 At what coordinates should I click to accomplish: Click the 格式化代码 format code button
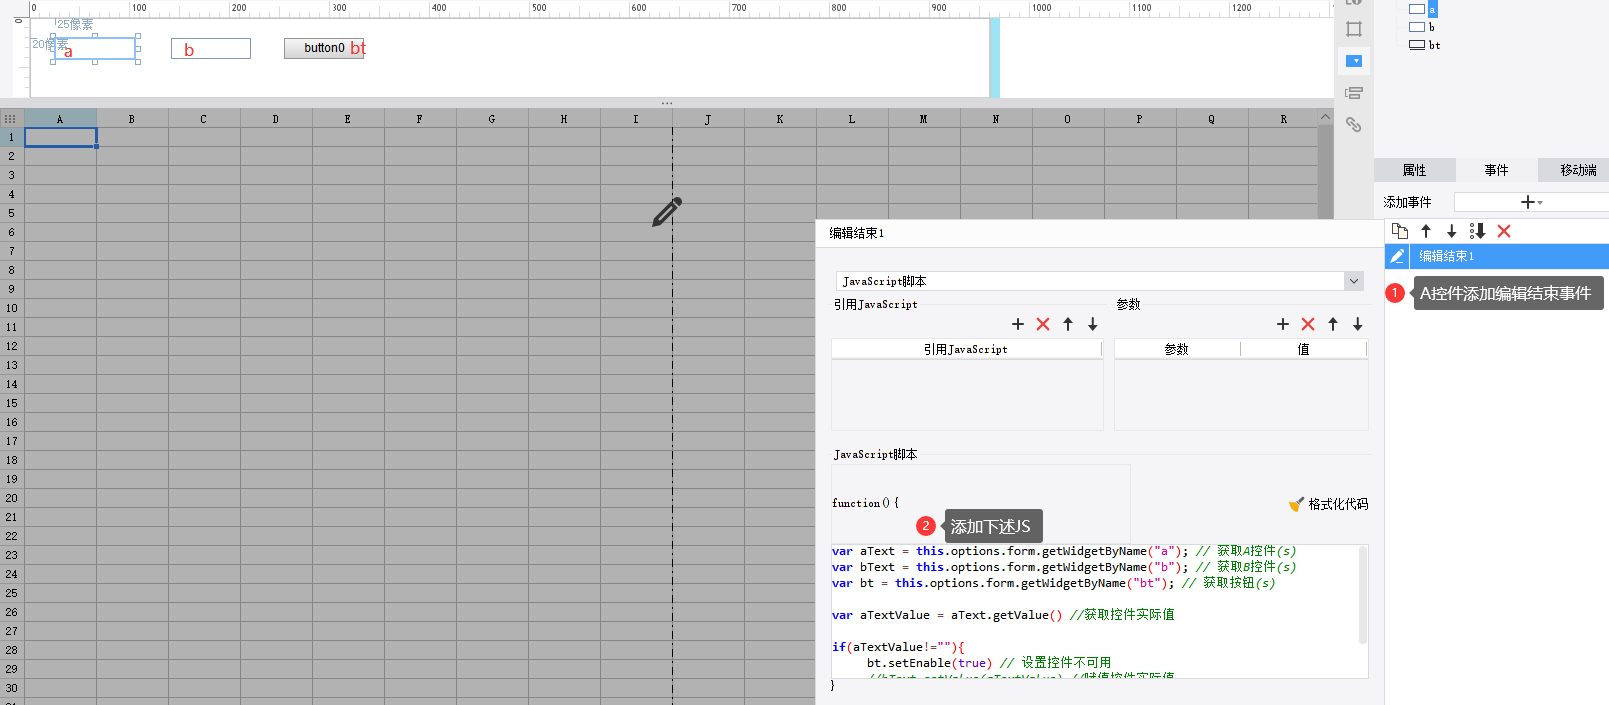[x=1328, y=504]
